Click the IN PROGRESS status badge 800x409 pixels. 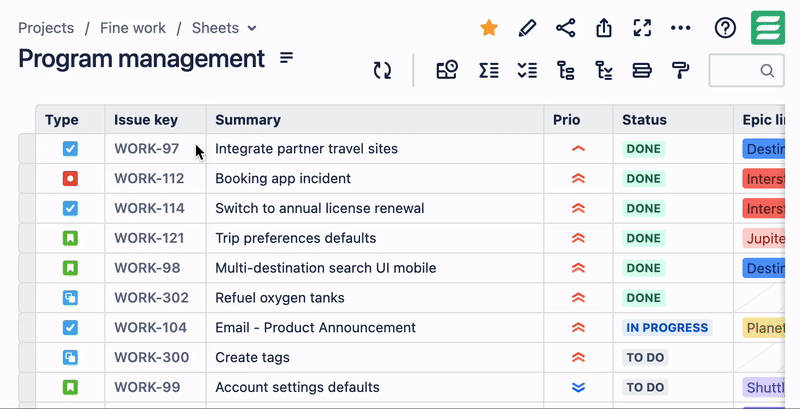pyautogui.click(x=666, y=328)
